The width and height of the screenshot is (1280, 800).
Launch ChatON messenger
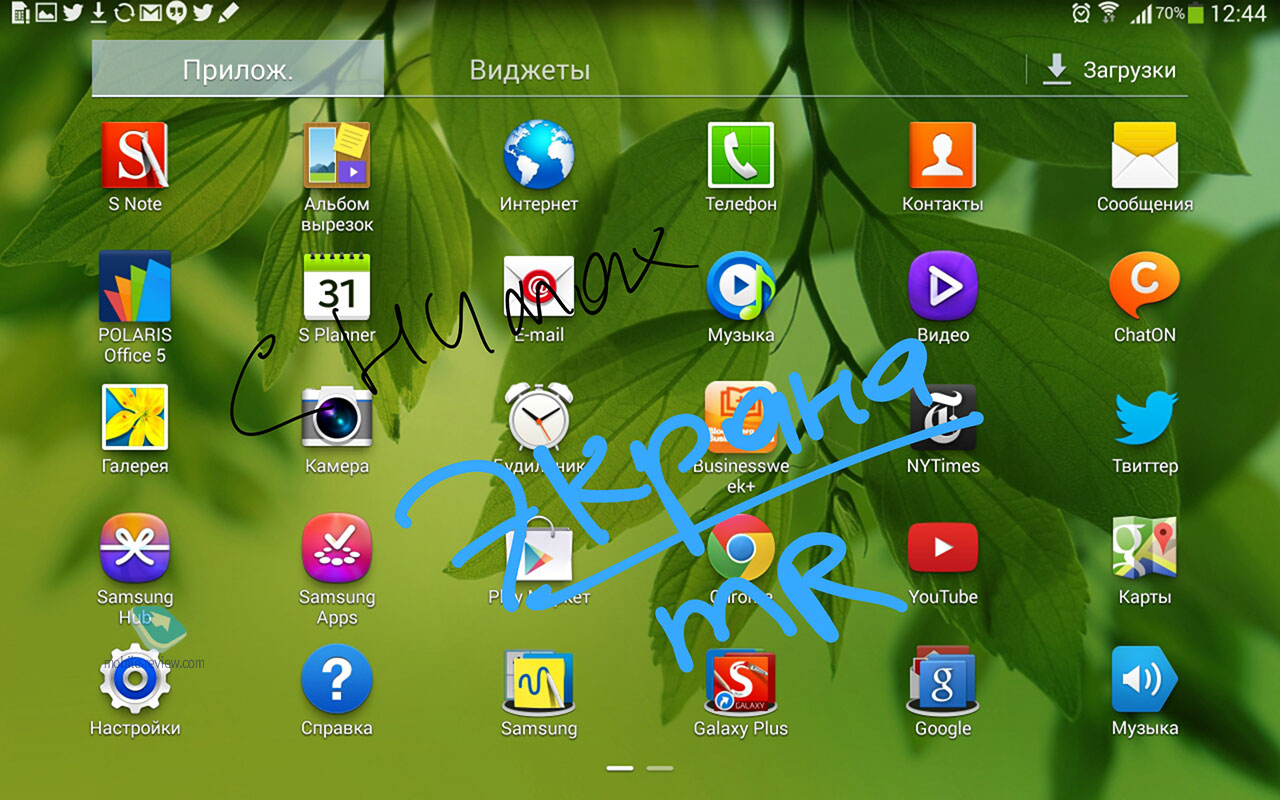pyautogui.click(x=1145, y=286)
